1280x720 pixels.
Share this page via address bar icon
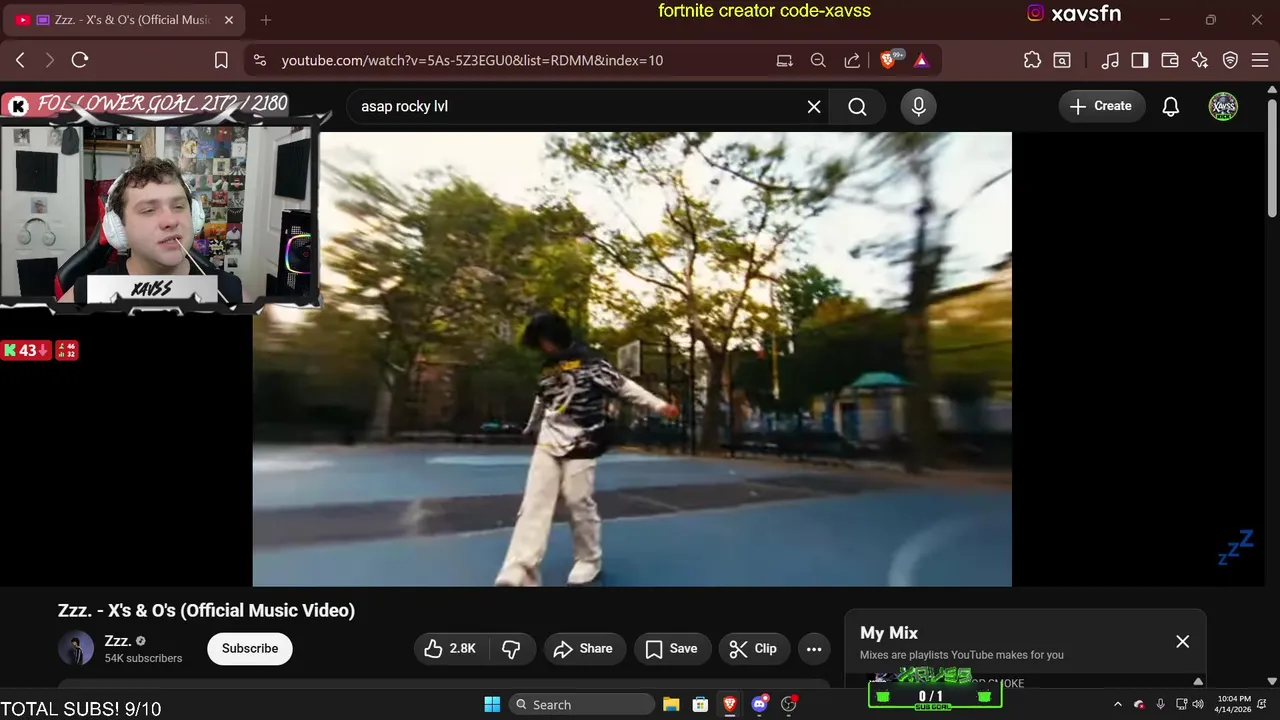(x=852, y=60)
